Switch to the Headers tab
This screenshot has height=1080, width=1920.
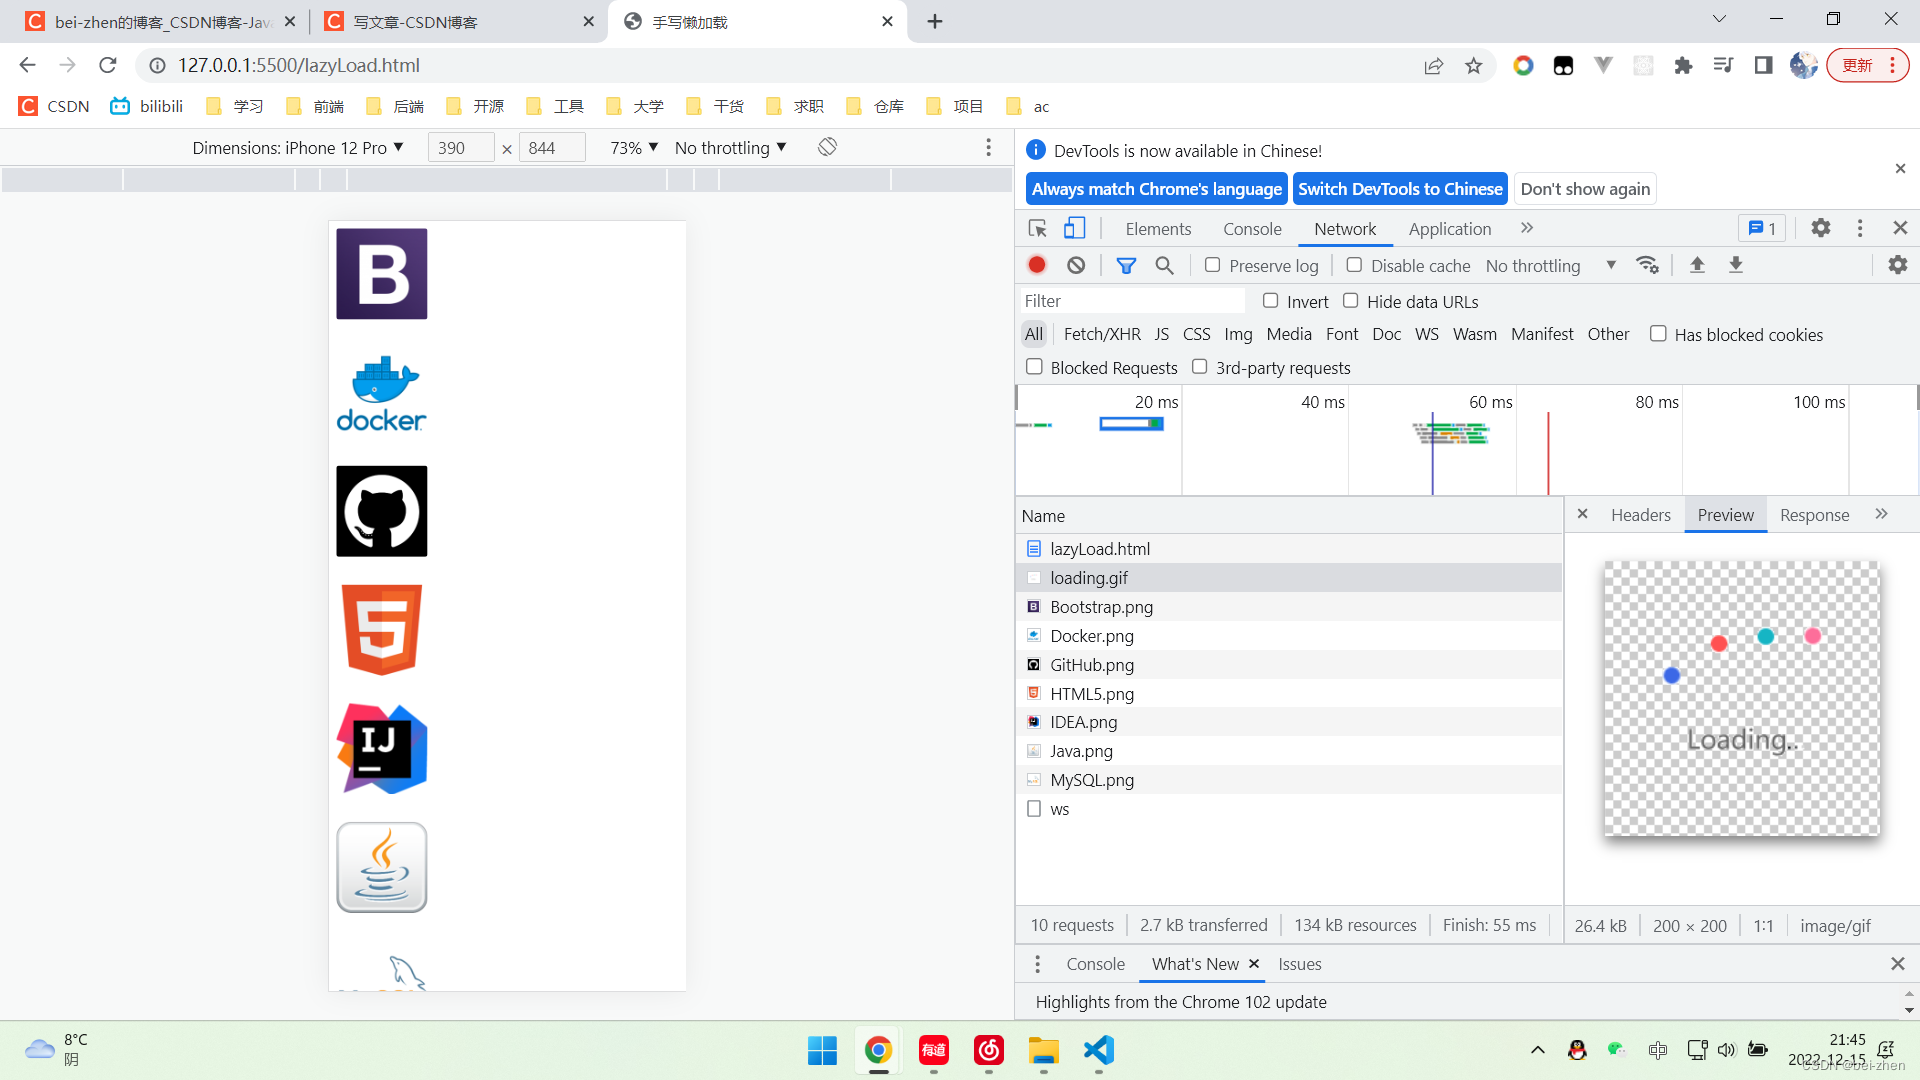point(1639,514)
